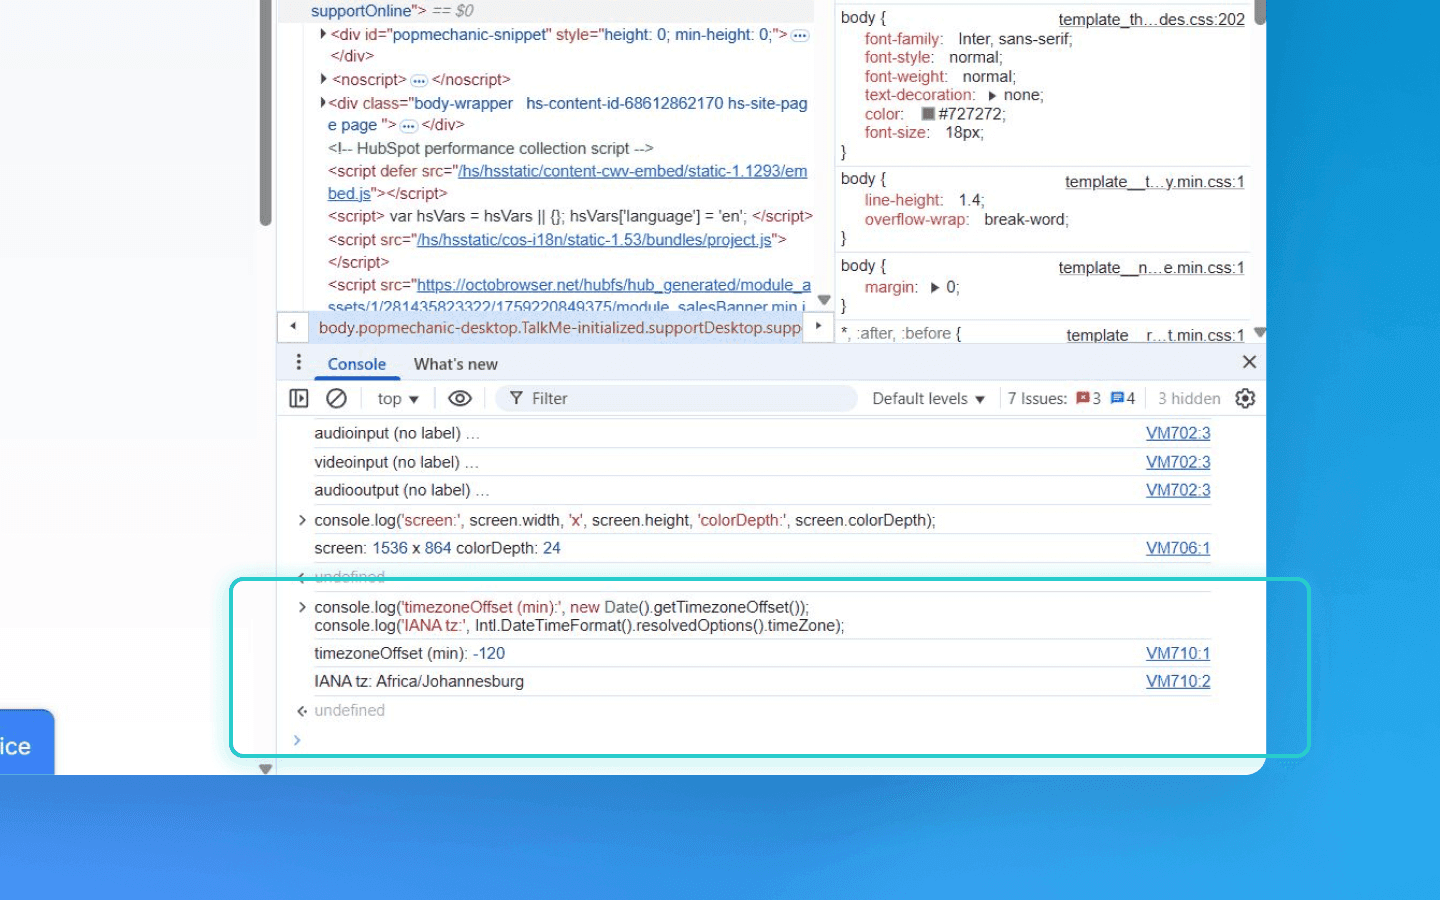Open the VM710:2 source link
Image resolution: width=1440 pixels, height=900 pixels.
tap(1178, 681)
